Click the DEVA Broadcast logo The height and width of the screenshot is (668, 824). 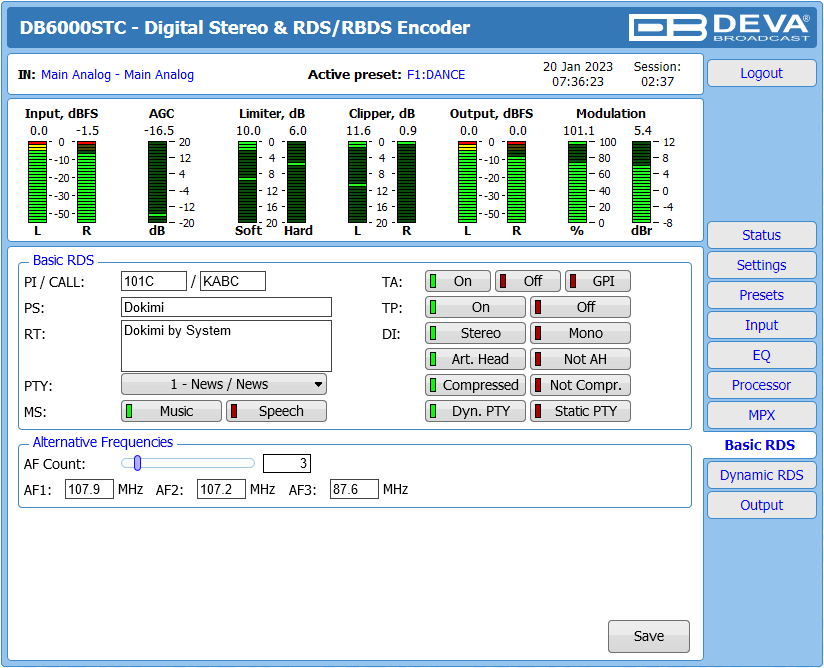(x=719, y=28)
